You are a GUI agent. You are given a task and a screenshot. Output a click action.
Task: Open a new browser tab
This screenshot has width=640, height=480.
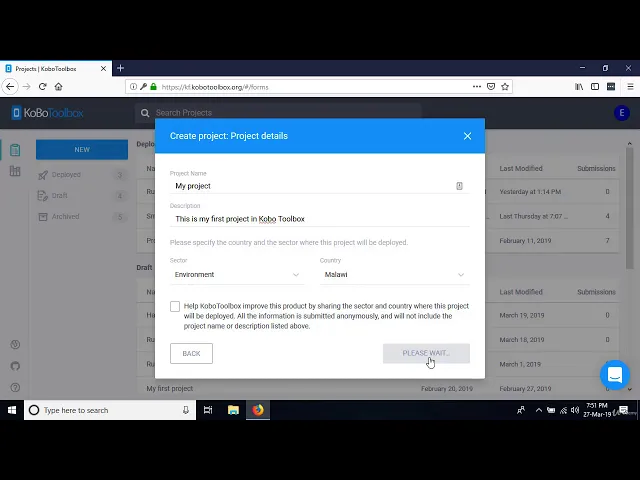(120, 68)
